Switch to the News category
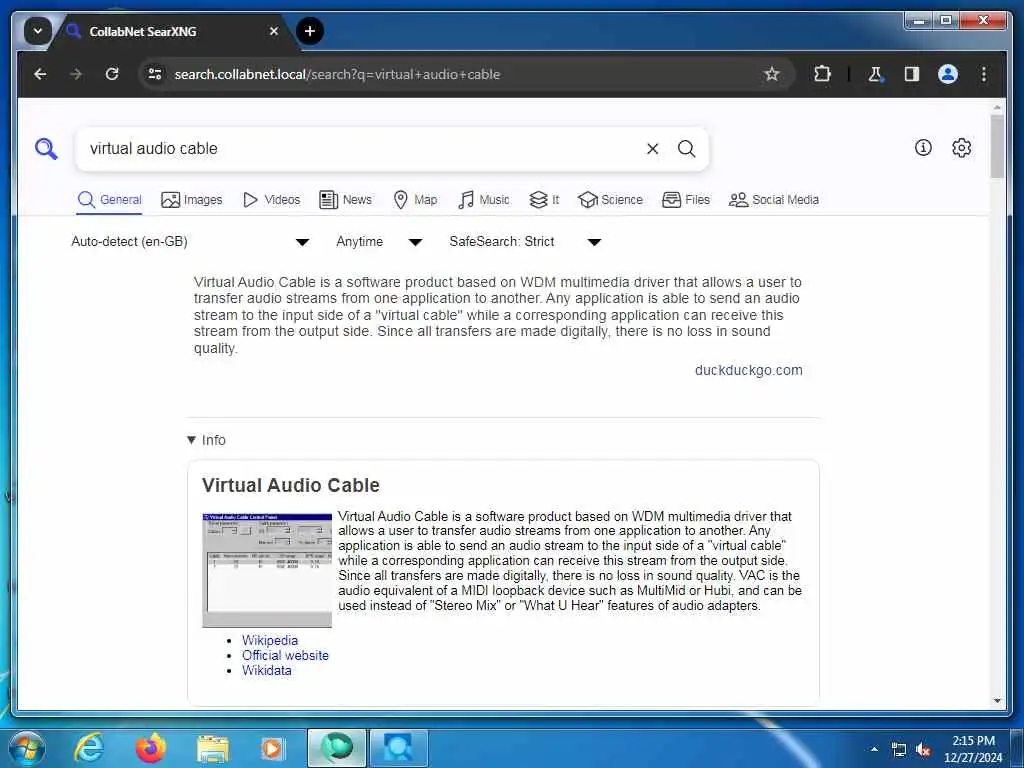This screenshot has height=768, width=1024. (345, 200)
